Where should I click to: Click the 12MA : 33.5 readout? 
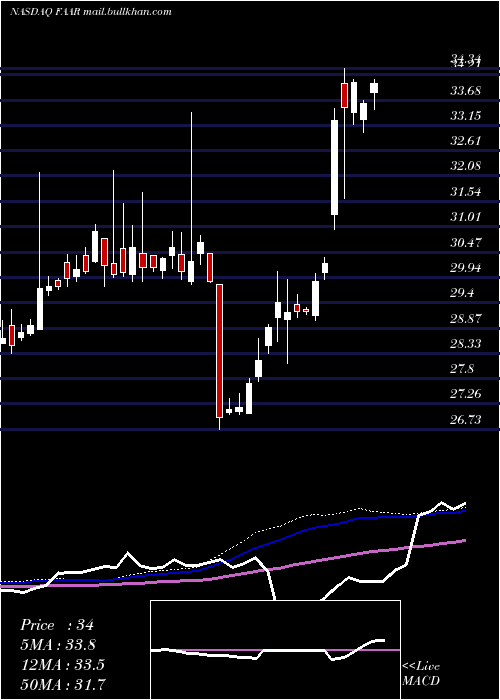pyautogui.click(x=62, y=665)
